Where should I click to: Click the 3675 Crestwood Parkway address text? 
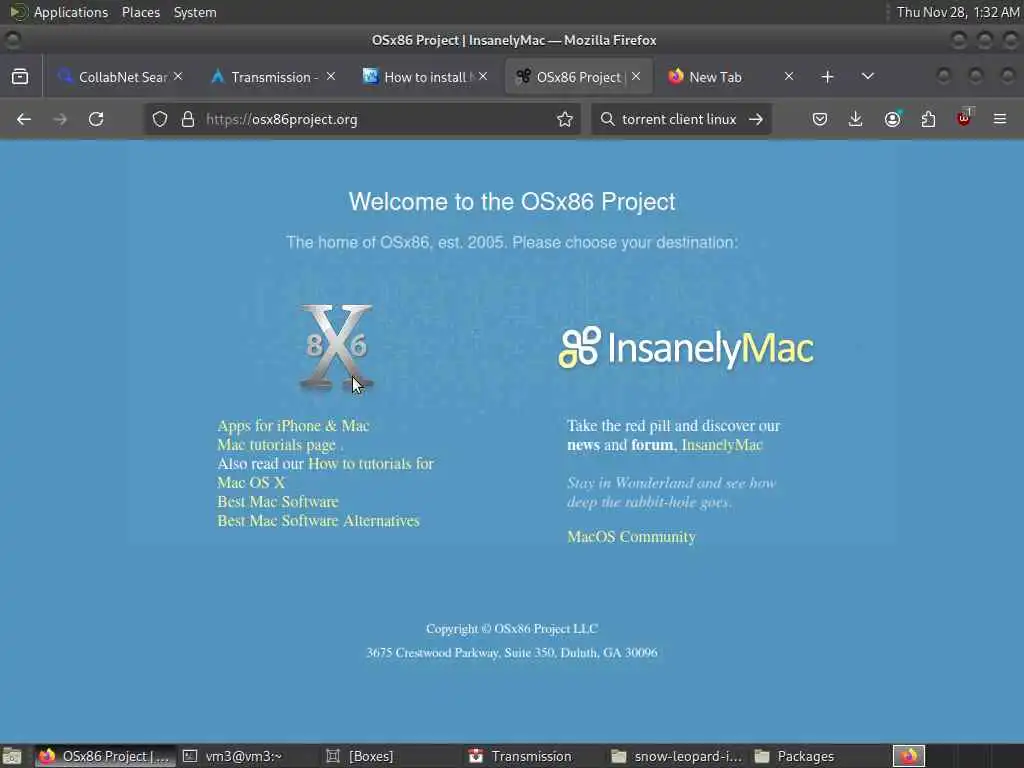511,652
